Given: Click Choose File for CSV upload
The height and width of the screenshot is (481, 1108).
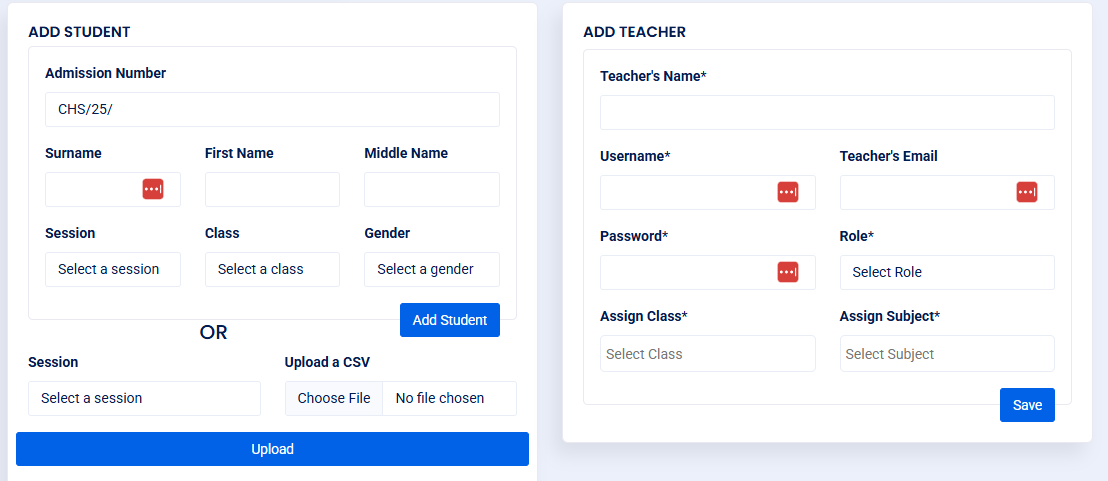Looking at the screenshot, I should [334, 398].
